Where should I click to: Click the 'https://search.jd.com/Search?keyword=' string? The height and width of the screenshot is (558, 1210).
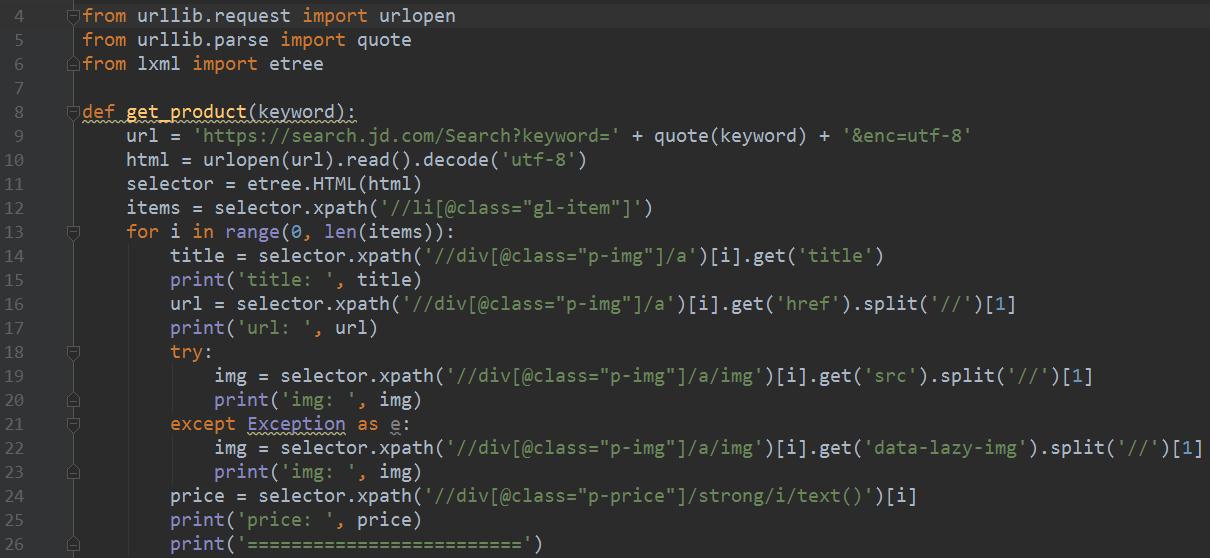coord(406,136)
